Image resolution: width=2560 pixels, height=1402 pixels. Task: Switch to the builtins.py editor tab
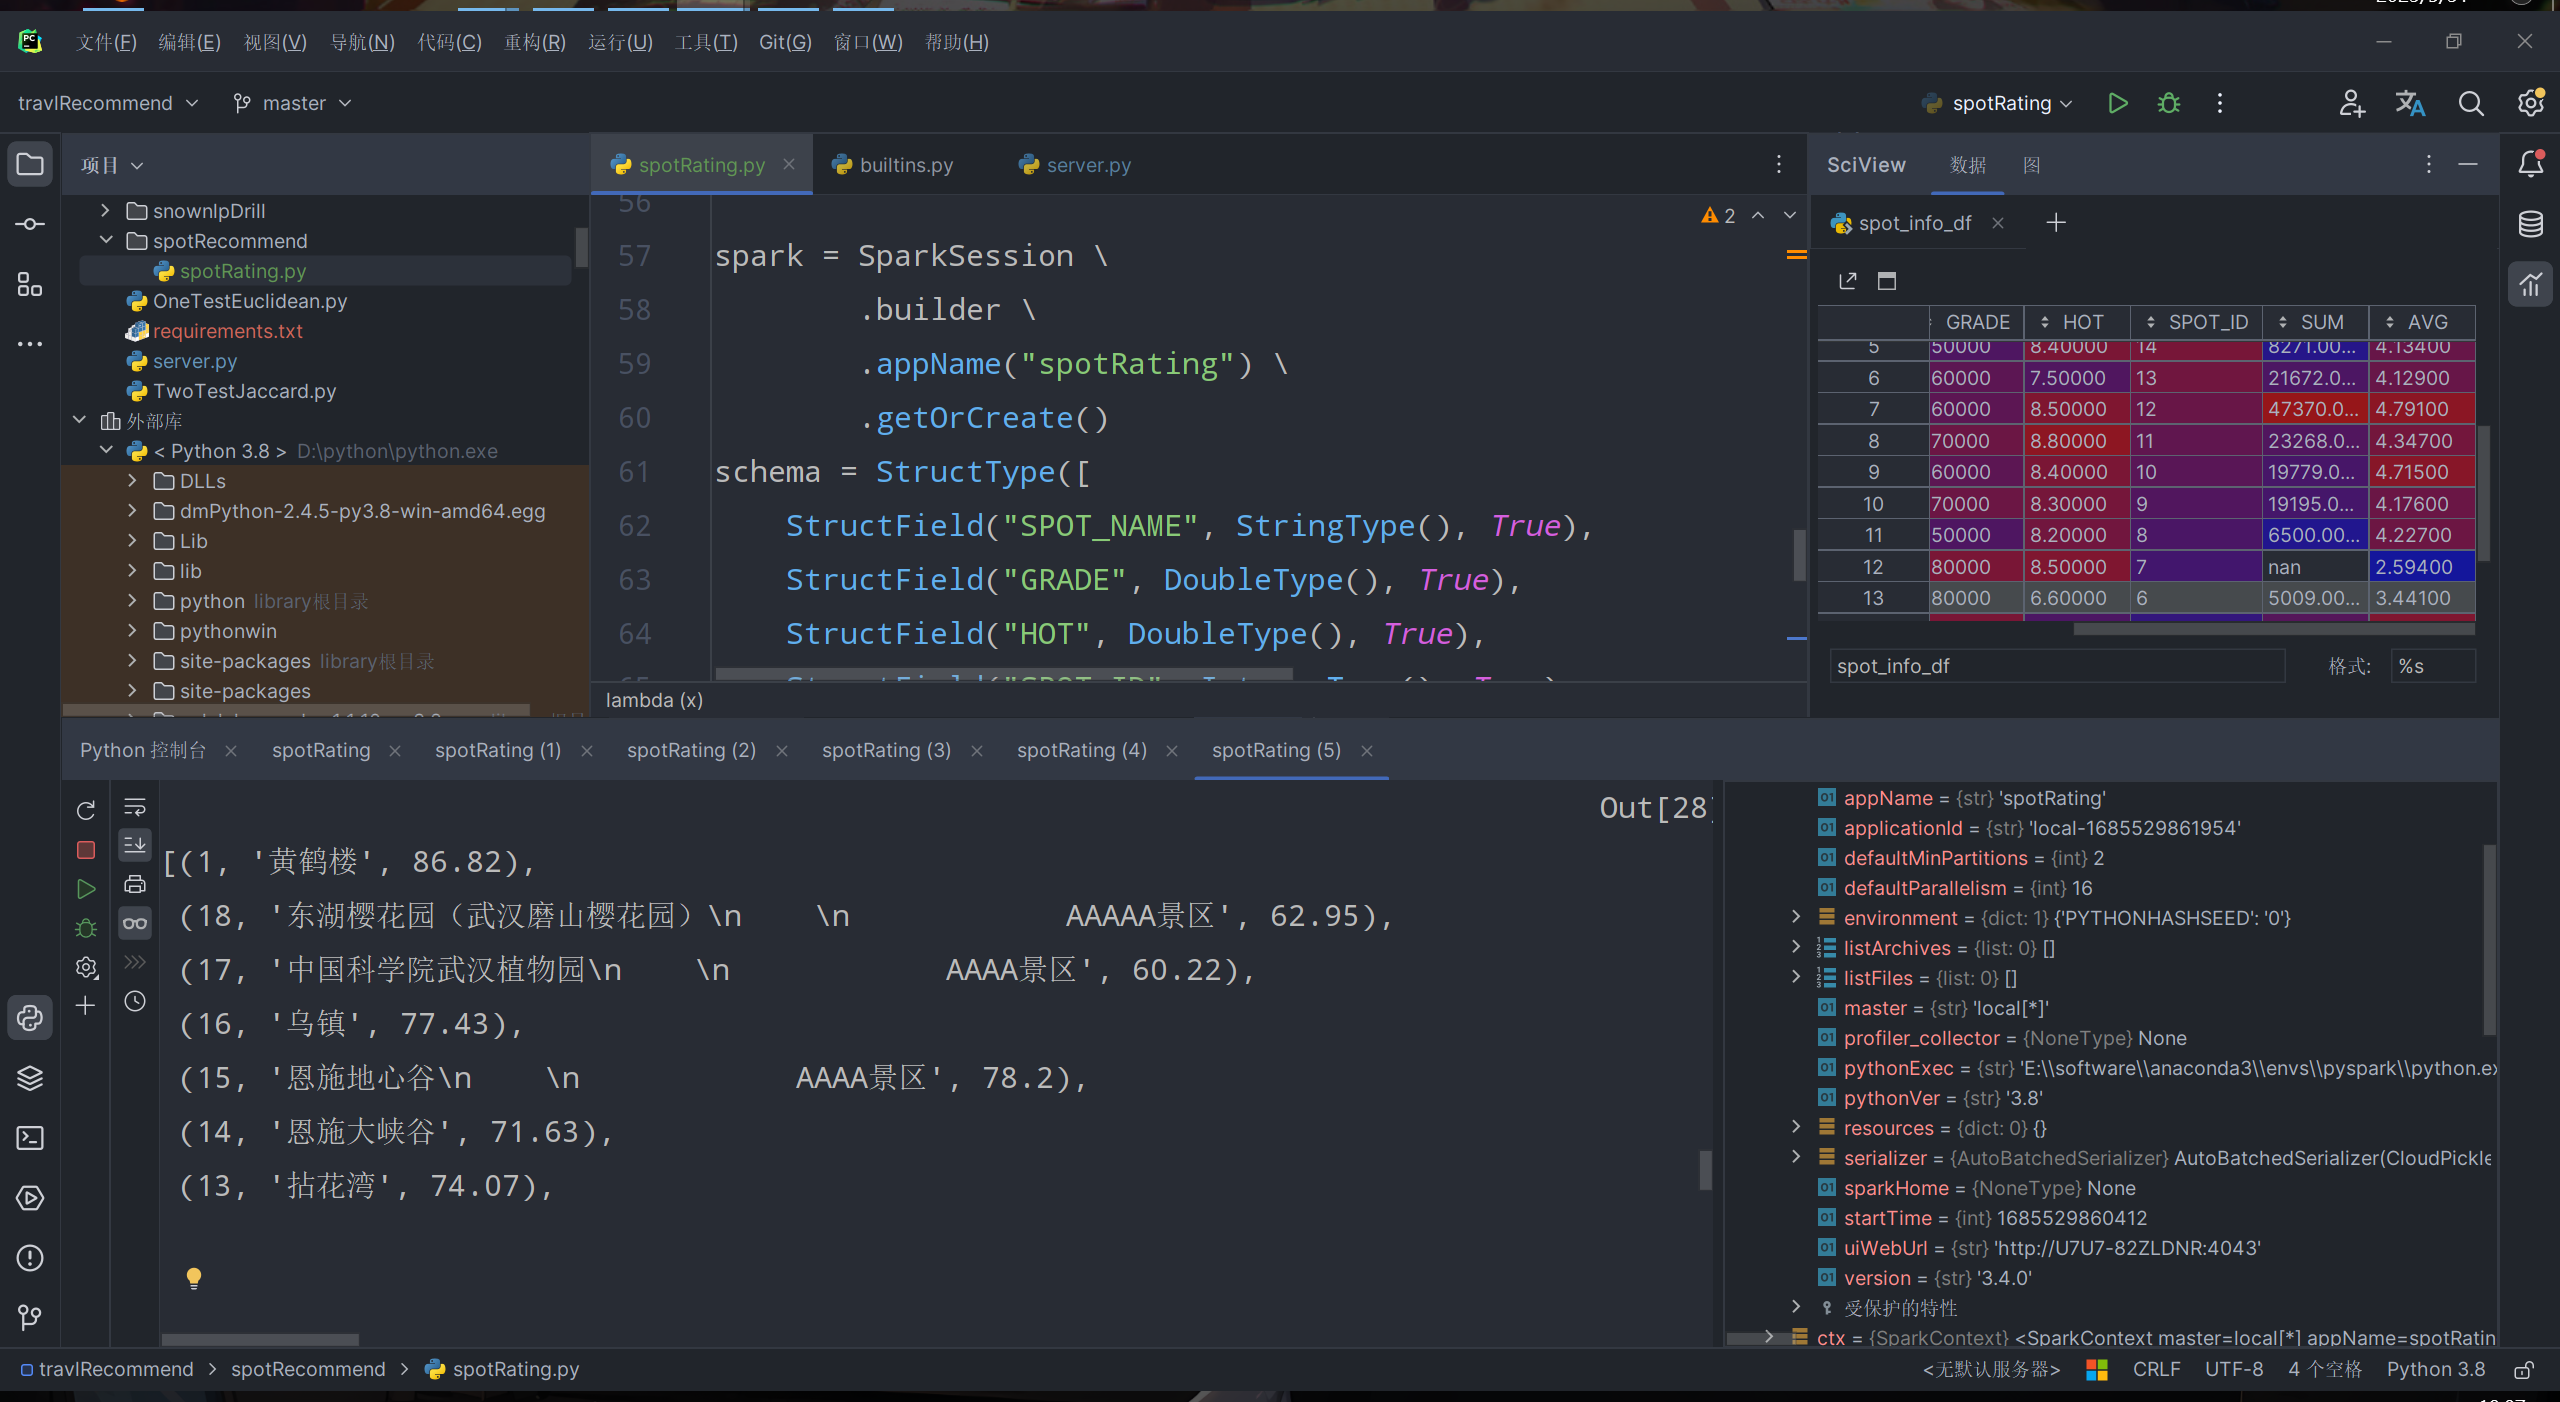coord(905,165)
